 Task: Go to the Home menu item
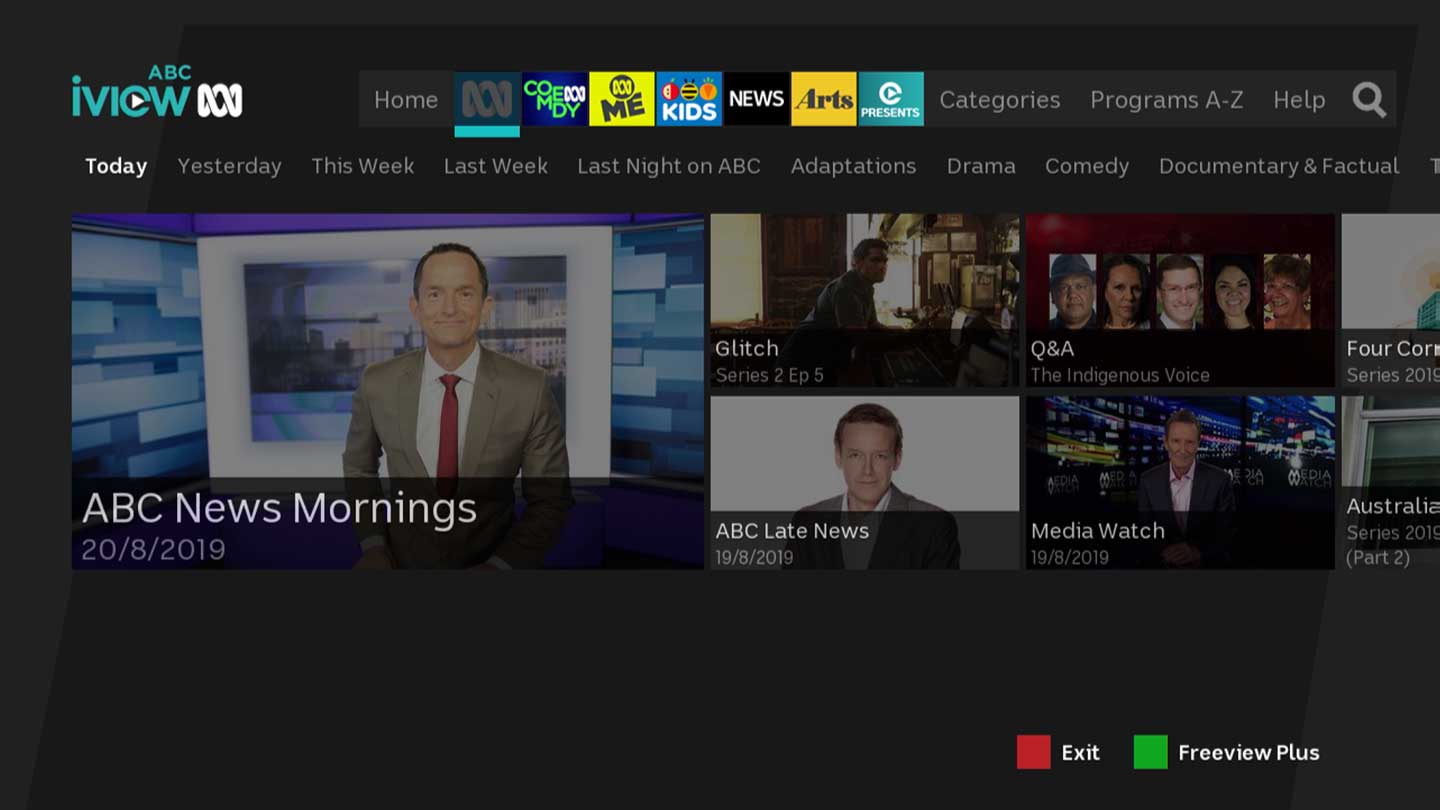[406, 100]
